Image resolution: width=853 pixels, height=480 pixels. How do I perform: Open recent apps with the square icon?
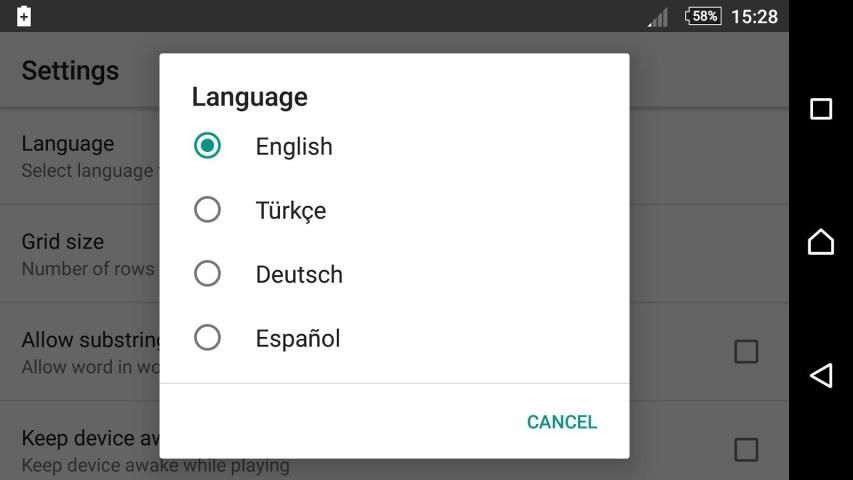(820, 109)
